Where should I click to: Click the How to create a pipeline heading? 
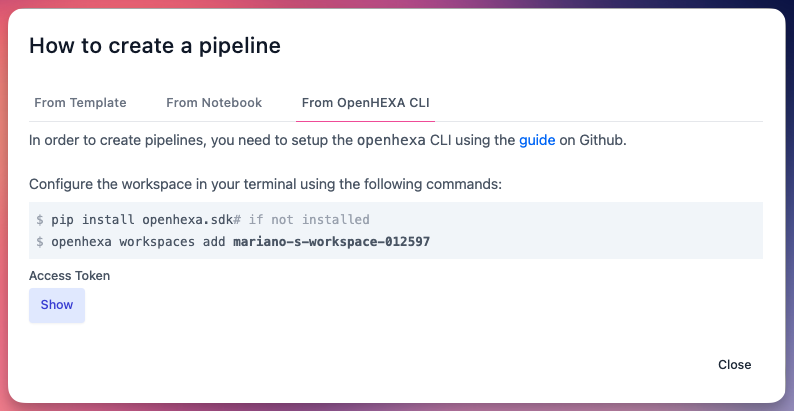[x=155, y=46]
